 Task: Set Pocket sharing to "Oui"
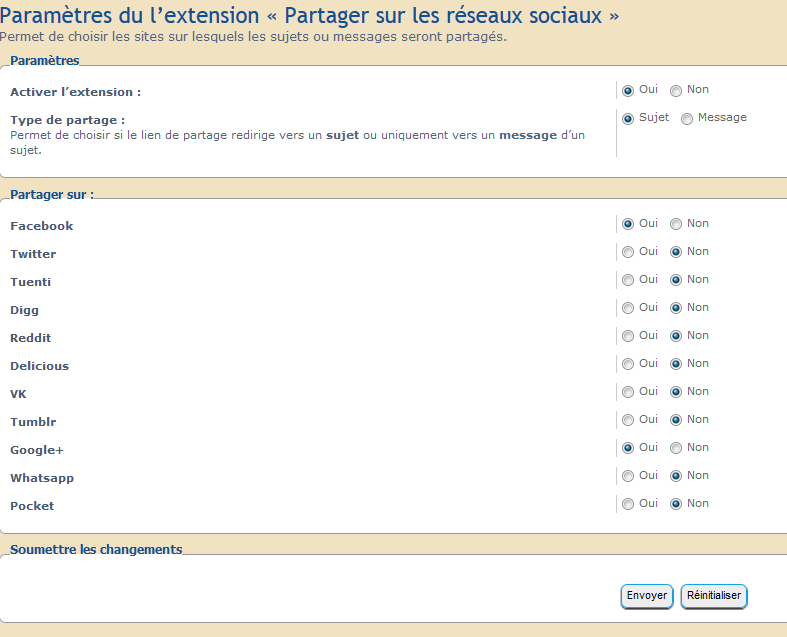point(628,505)
